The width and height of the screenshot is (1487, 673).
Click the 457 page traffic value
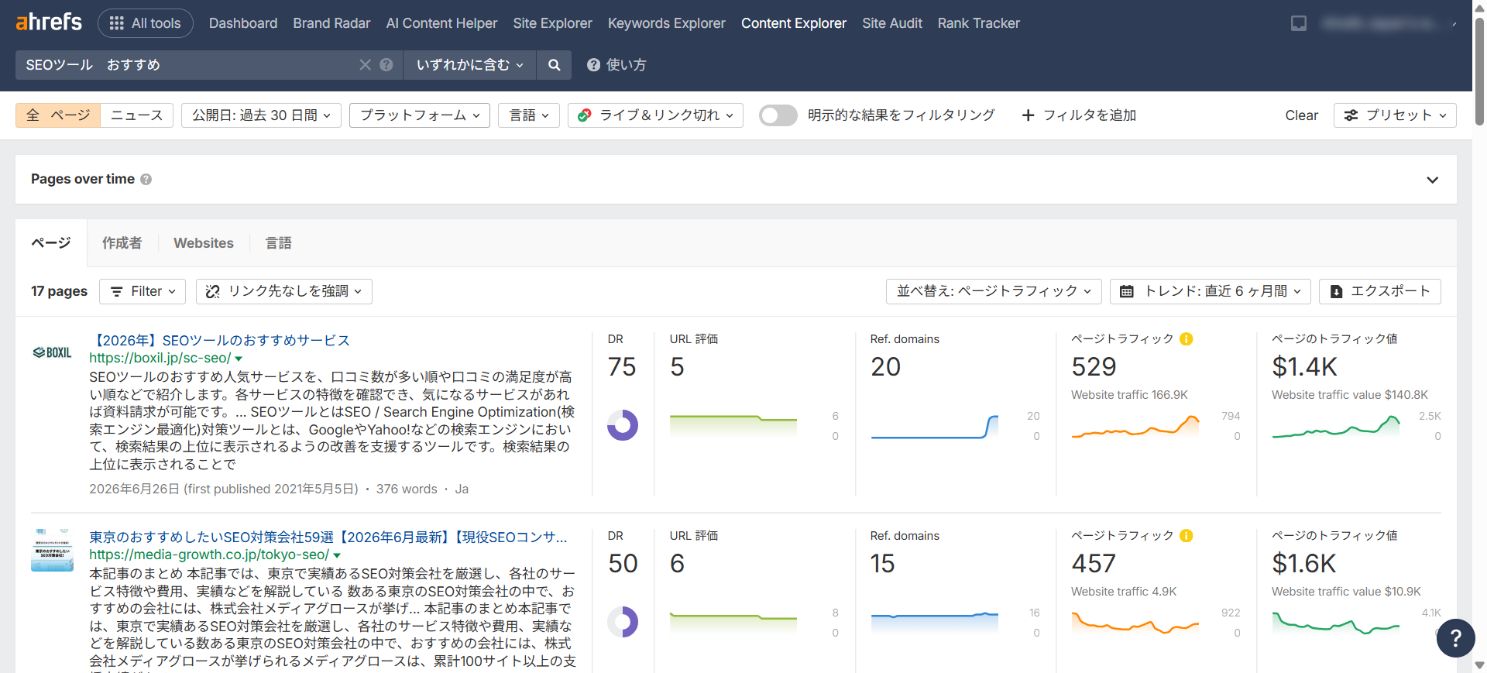pyautogui.click(x=1094, y=564)
